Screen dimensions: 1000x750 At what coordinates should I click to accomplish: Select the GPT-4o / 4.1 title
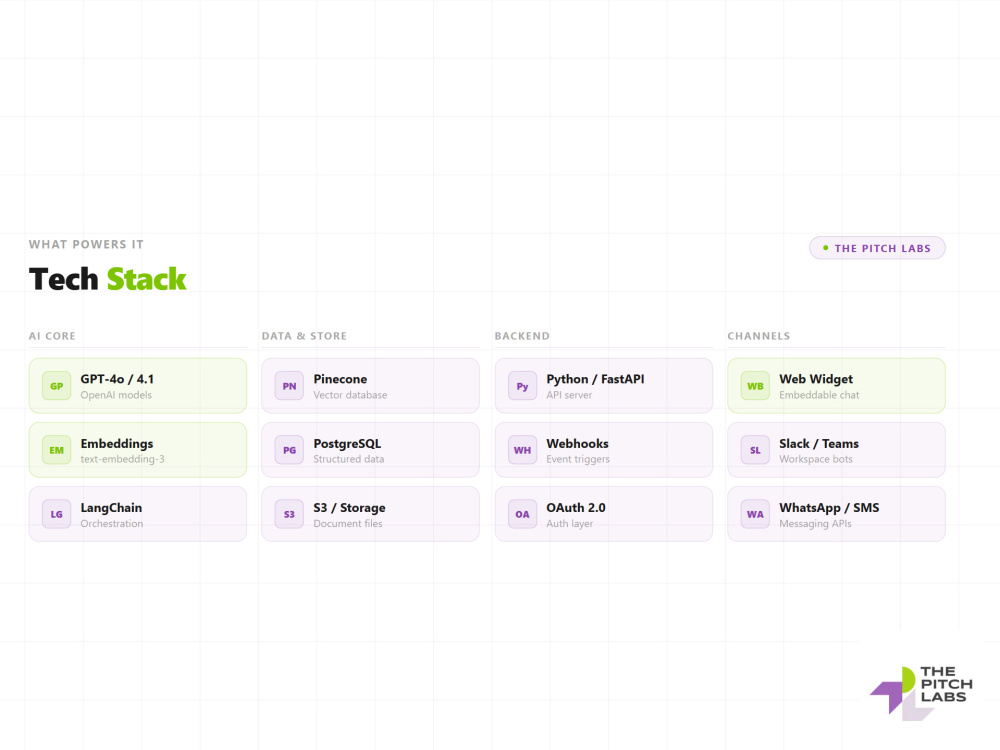(x=117, y=379)
